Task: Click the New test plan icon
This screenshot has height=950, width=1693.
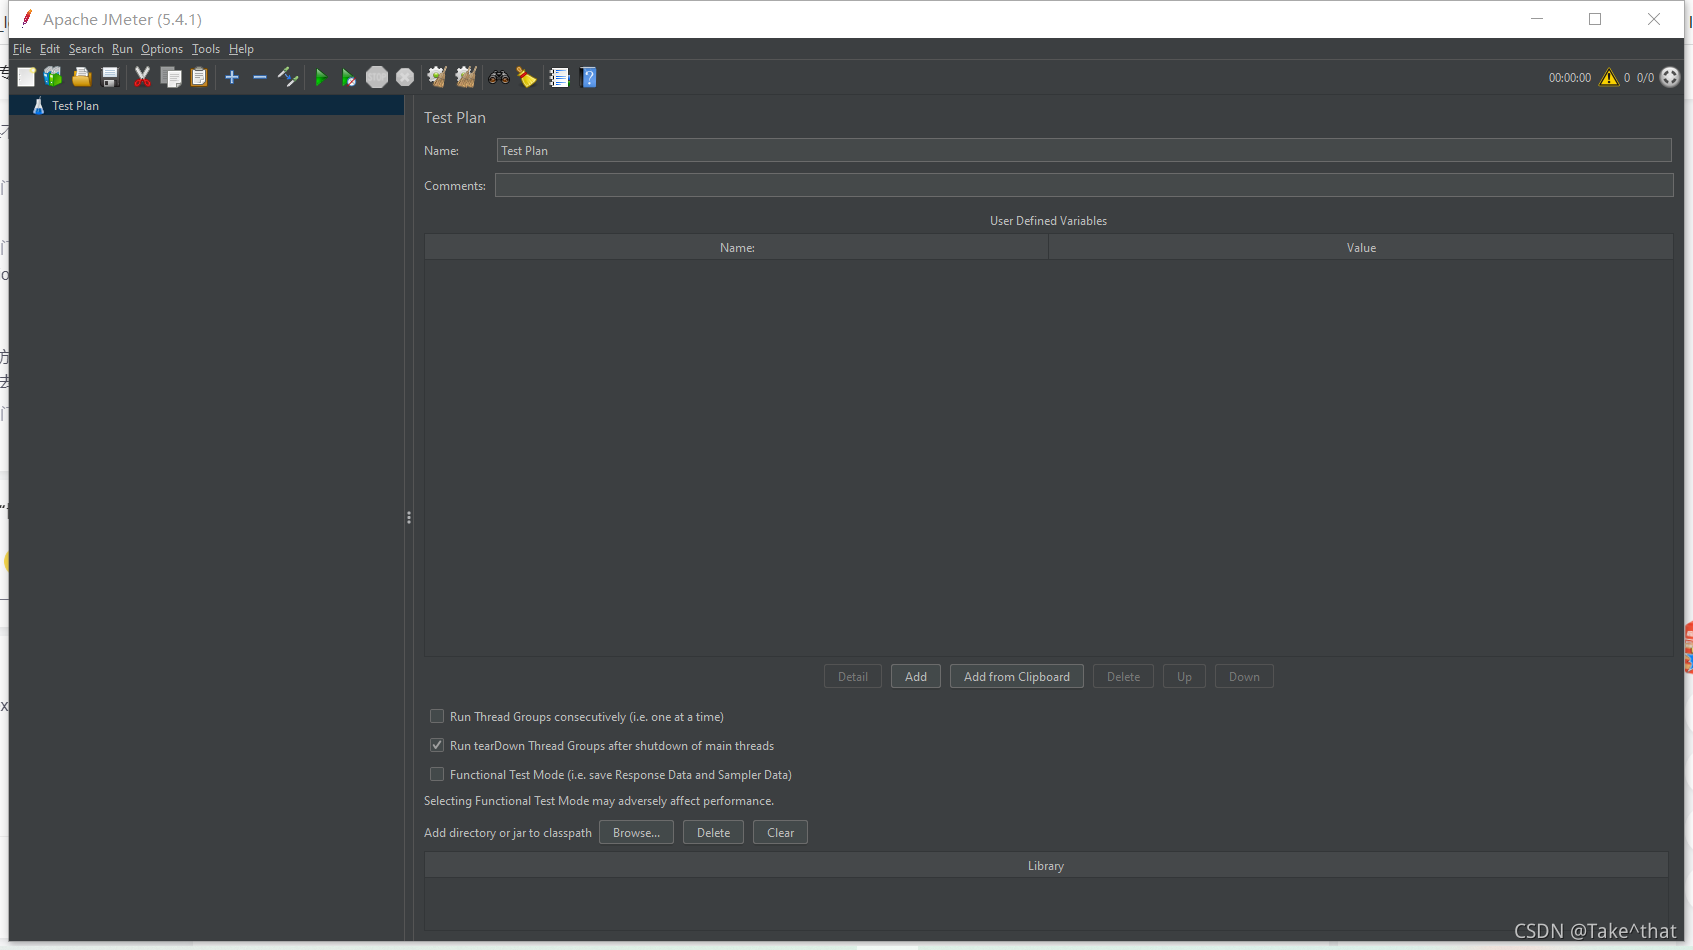Action: [26, 77]
